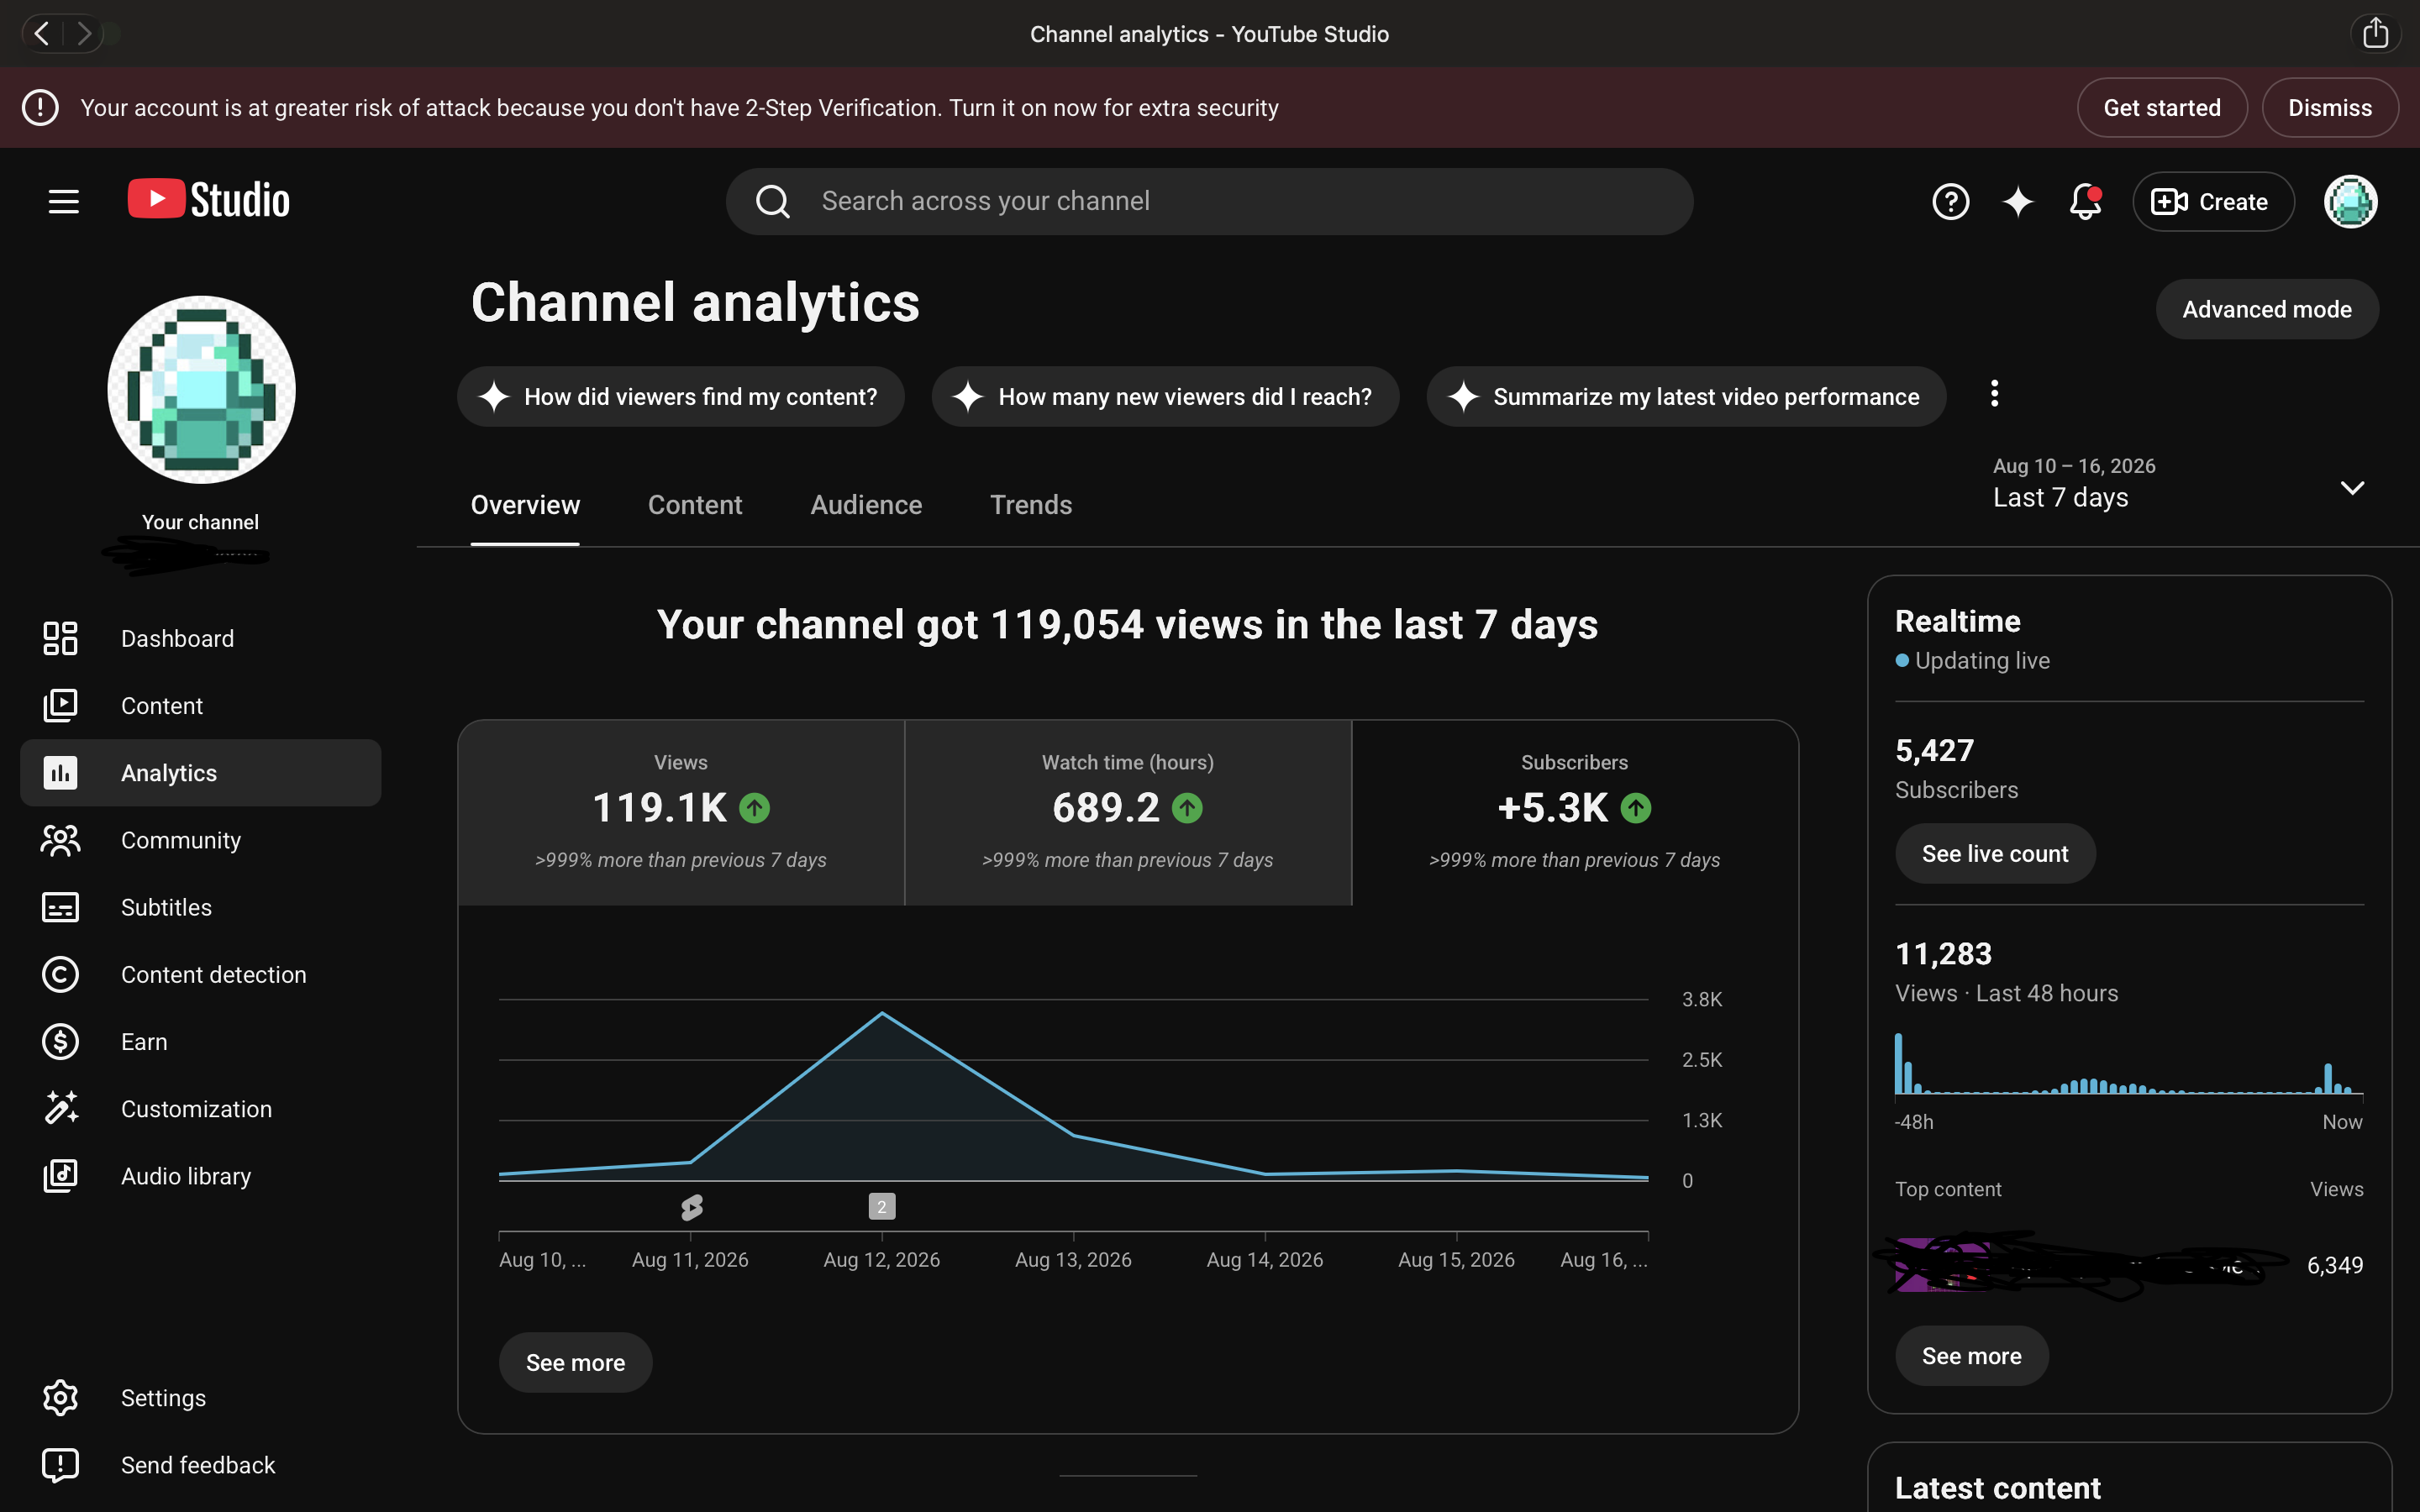Screen dimensions: 2420x1512
Task: Open the help question mark icon
Action: [x=1950, y=201]
